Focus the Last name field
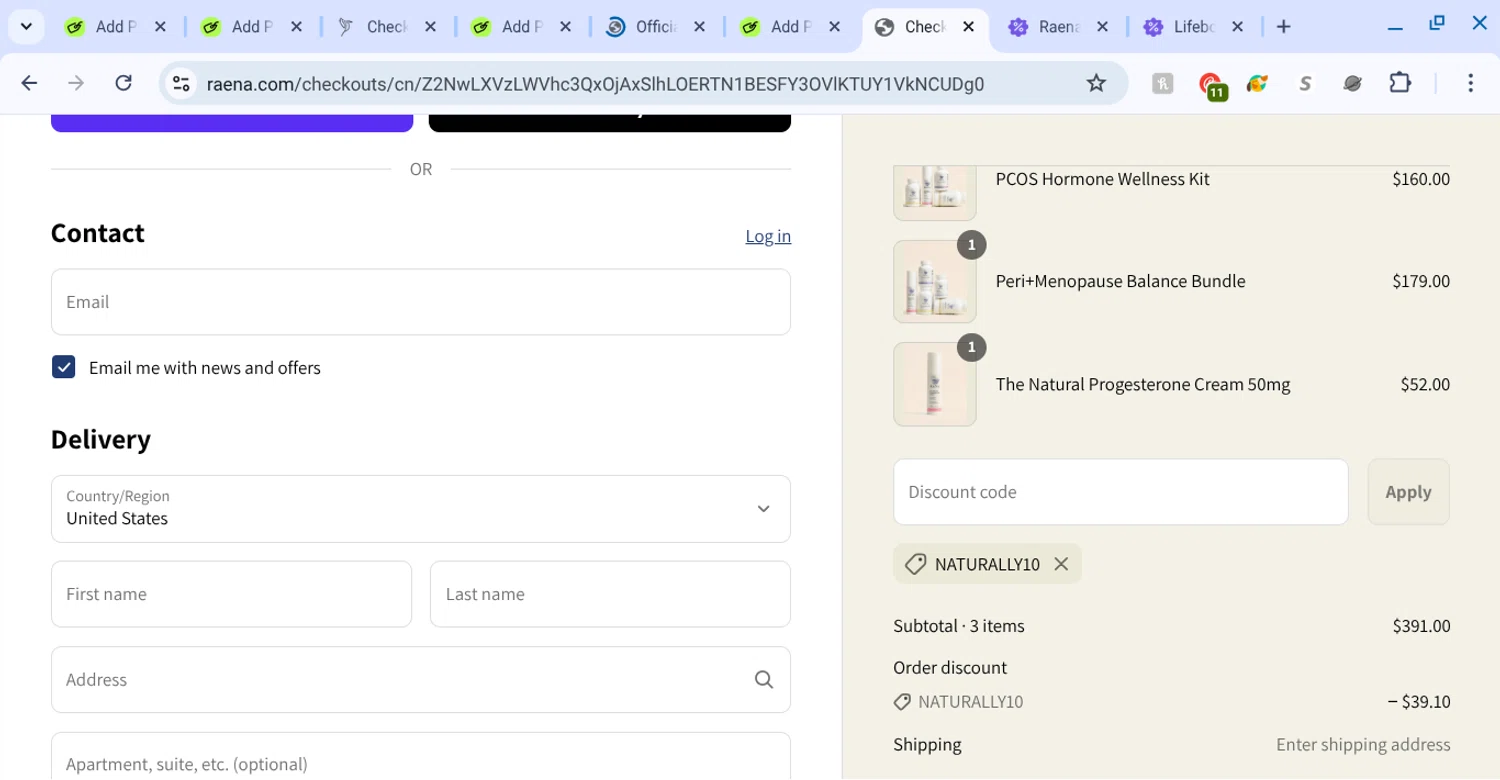The height and width of the screenshot is (780, 1500). click(x=610, y=594)
